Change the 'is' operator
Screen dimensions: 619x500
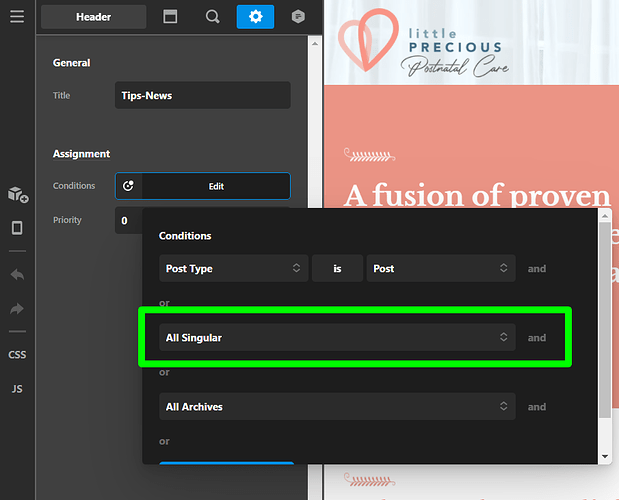(337, 268)
